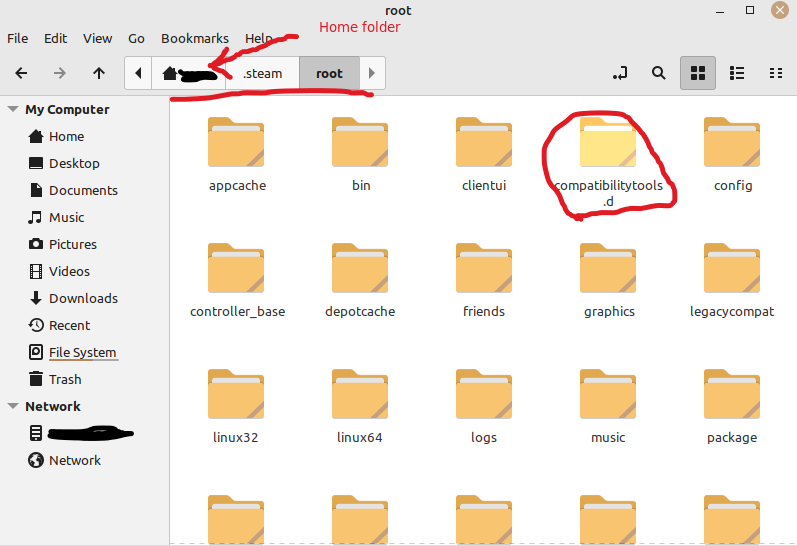Open Documents in the sidebar
Screen dimensions: 797x546
[x=73, y=190]
